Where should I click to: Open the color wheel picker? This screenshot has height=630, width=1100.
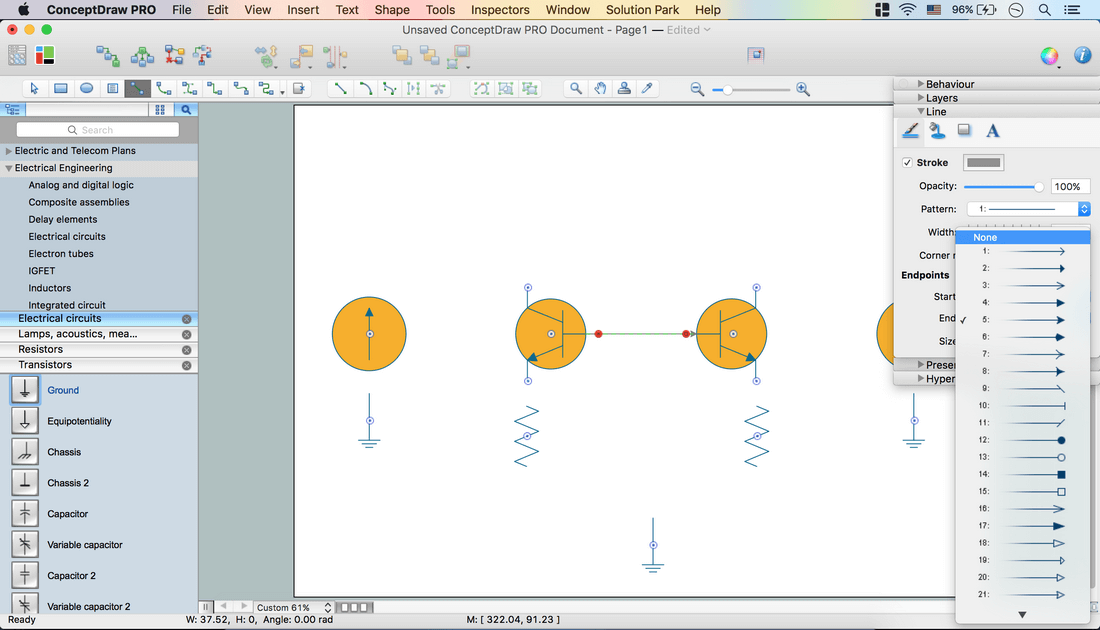(1049, 56)
